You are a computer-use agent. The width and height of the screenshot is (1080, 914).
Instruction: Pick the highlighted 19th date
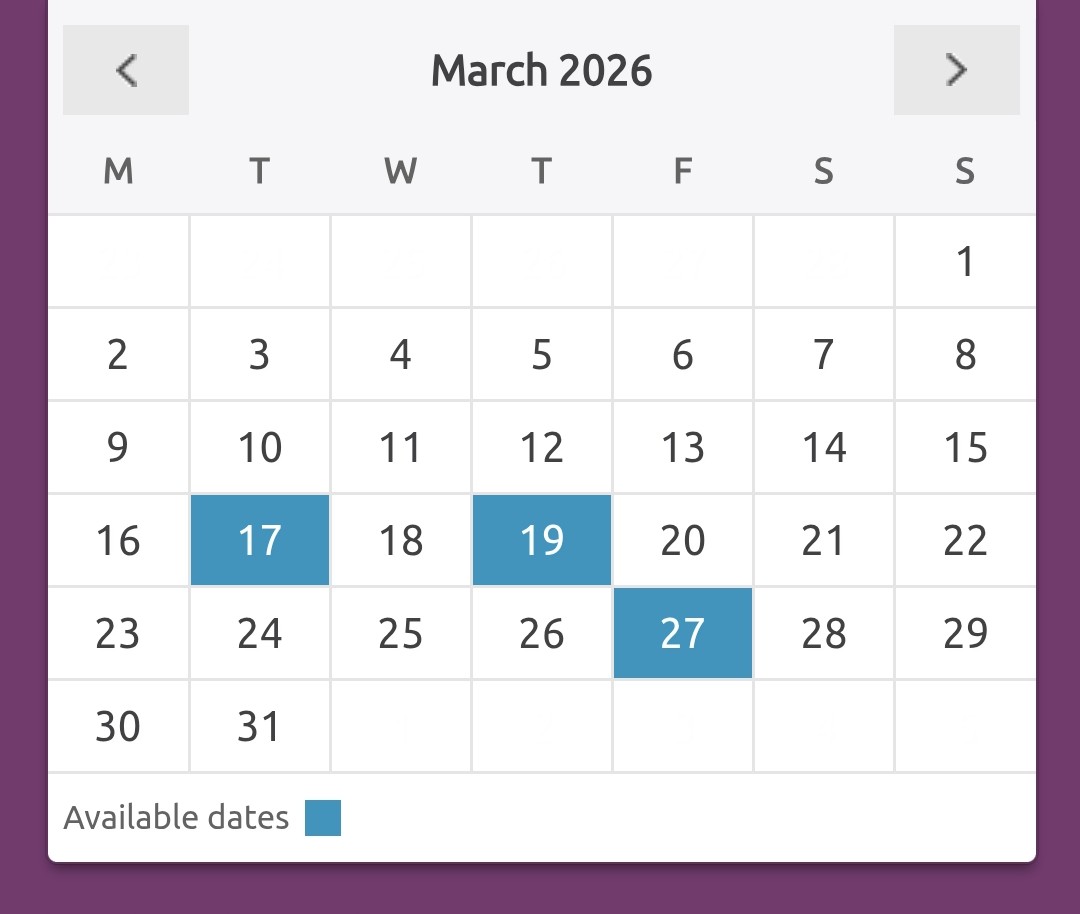[542, 540]
